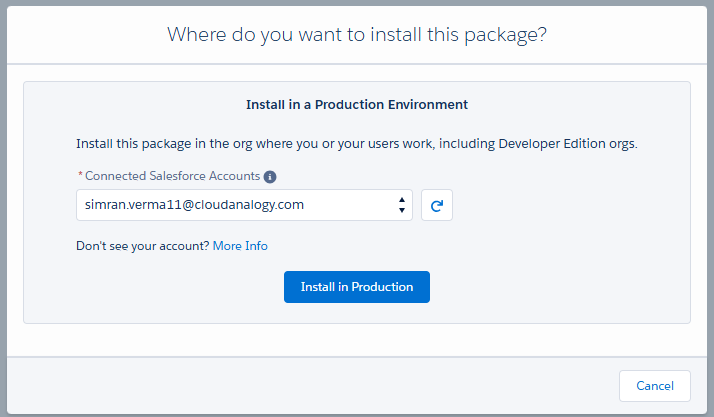Click the "Don't see your account?" text
The image size is (714, 417).
pos(142,246)
